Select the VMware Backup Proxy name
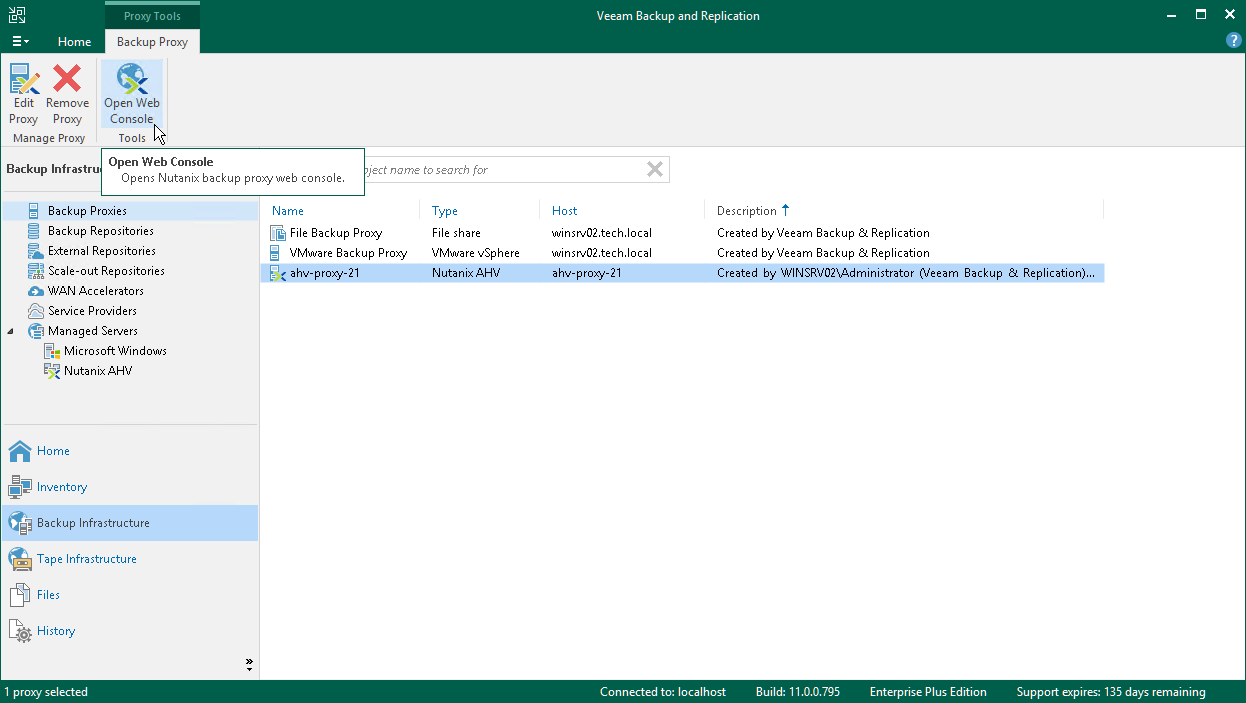The height and width of the screenshot is (703, 1246). 348,253
